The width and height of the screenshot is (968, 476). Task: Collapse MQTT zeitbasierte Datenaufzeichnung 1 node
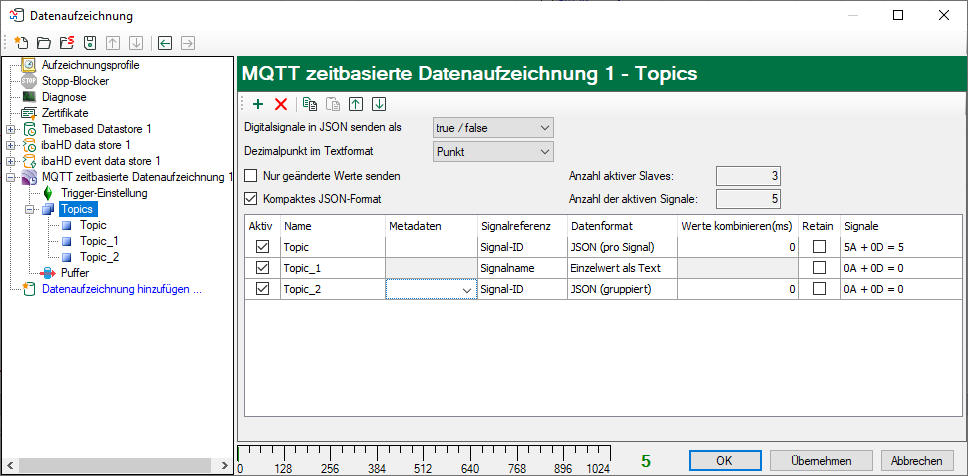pos(10,178)
